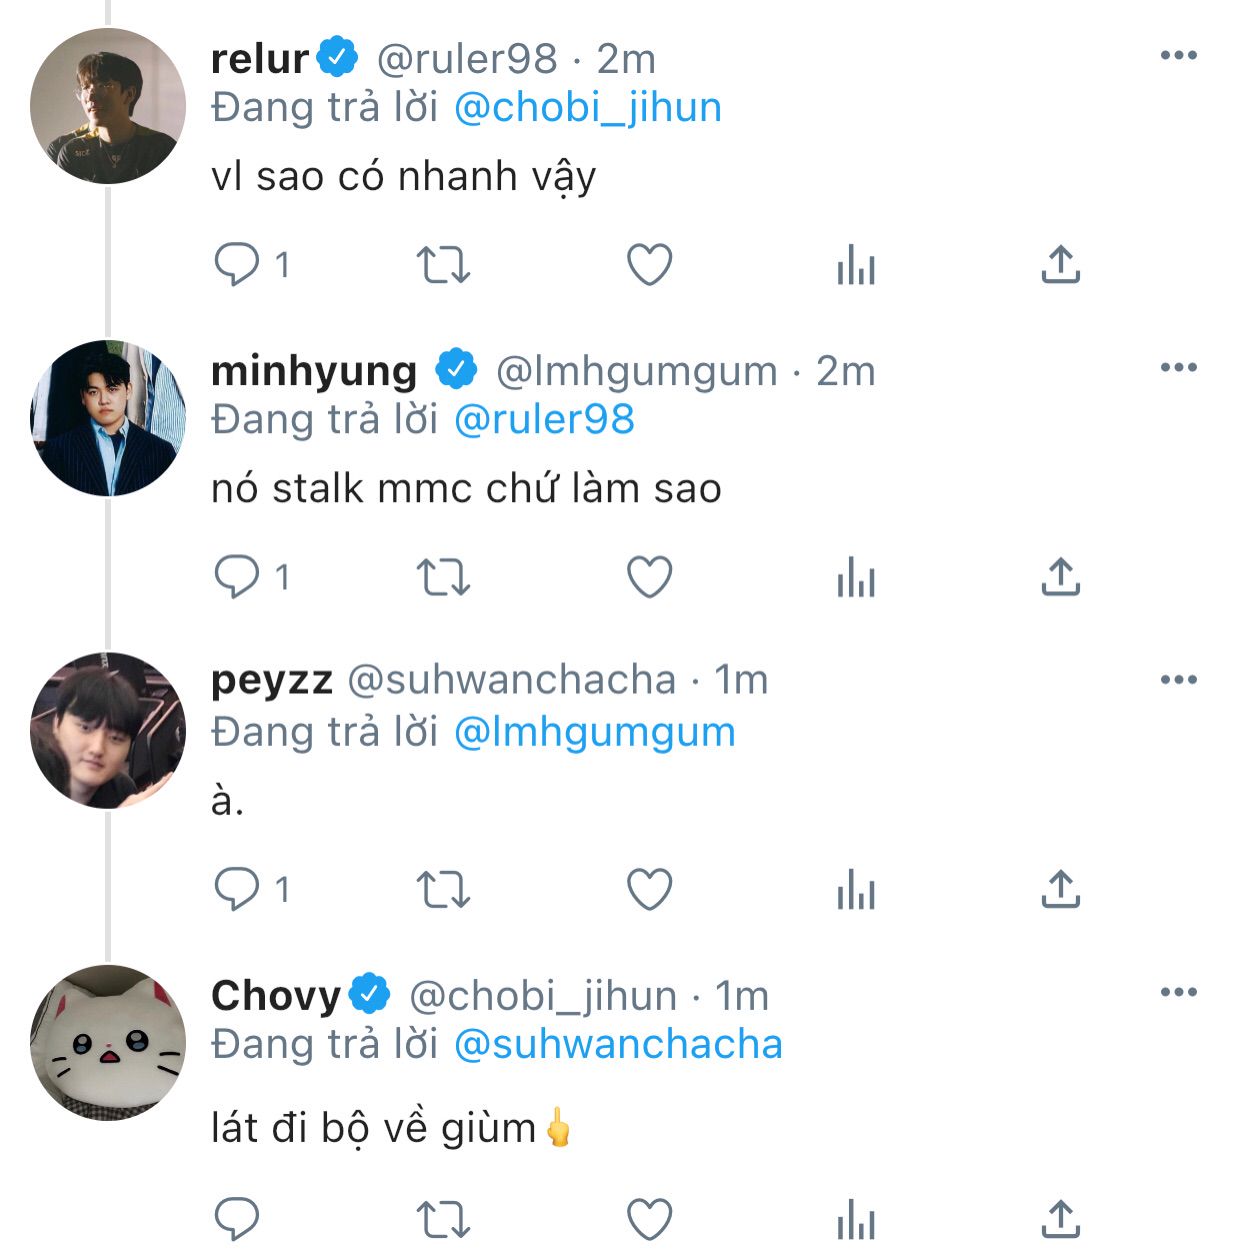
Task: Open the @ruler98 mention link
Action: click(544, 420)
